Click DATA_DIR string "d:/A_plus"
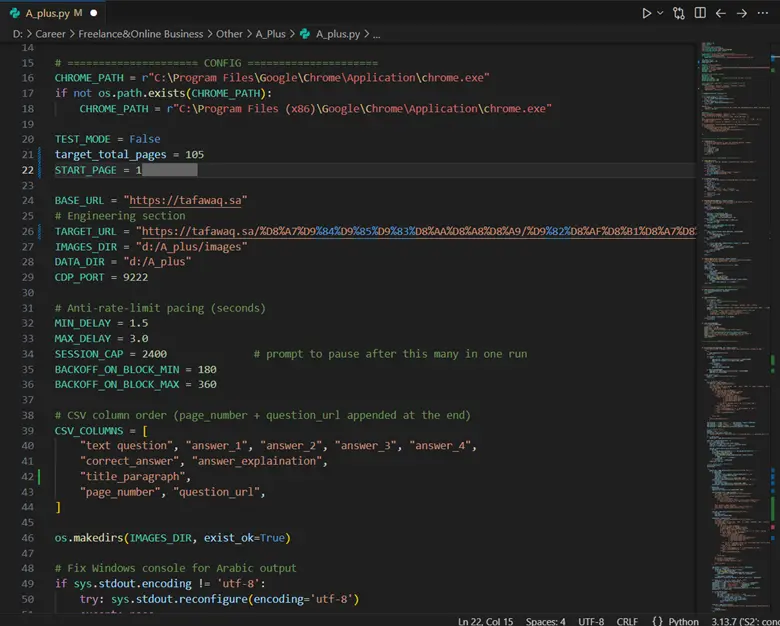The height and width of the screenshot is (626, 780). [x=157, y=262]
